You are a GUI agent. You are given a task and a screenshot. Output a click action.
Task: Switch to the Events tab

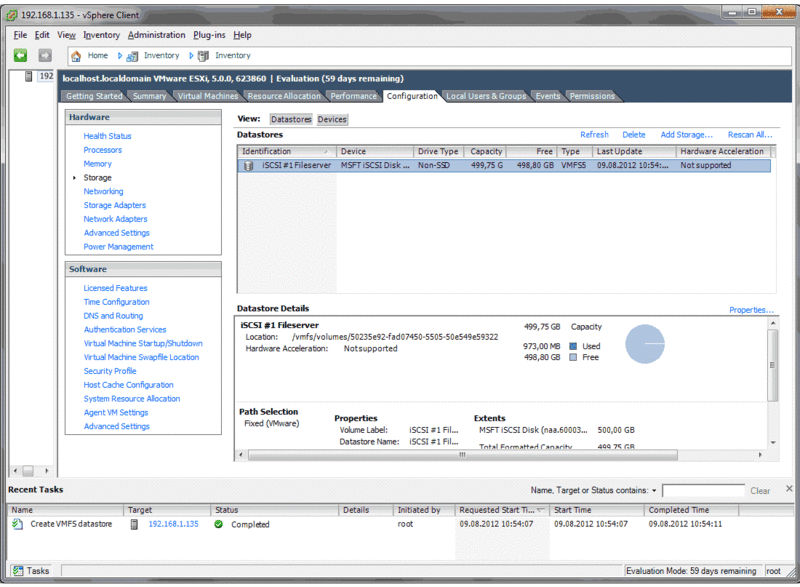pyautogui.click(x=548, y=96)
